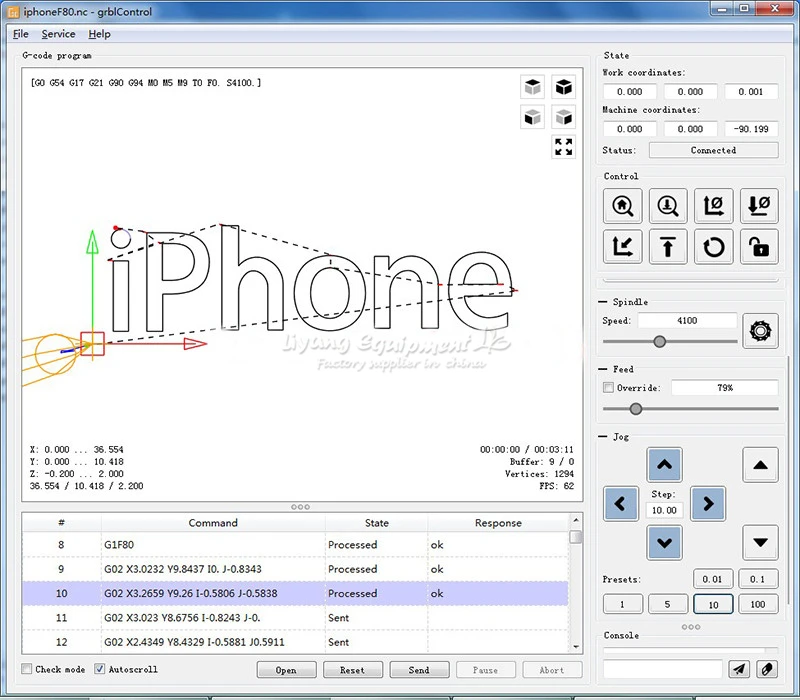
Task: Click the Z-probe control icon
Action: pos(668,206)
